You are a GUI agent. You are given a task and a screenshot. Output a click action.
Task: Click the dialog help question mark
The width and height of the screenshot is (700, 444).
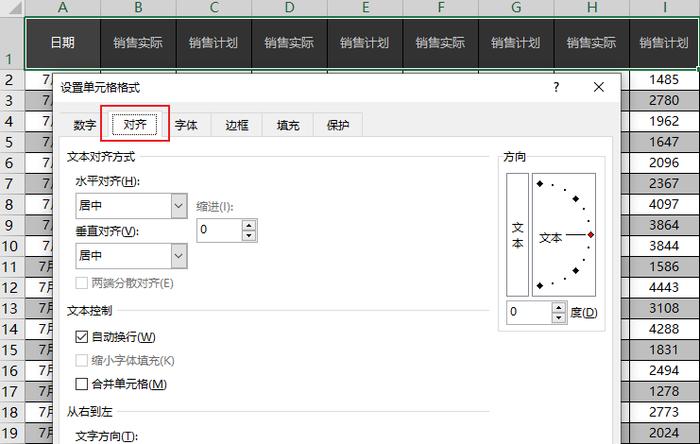(x=556, y=87)
